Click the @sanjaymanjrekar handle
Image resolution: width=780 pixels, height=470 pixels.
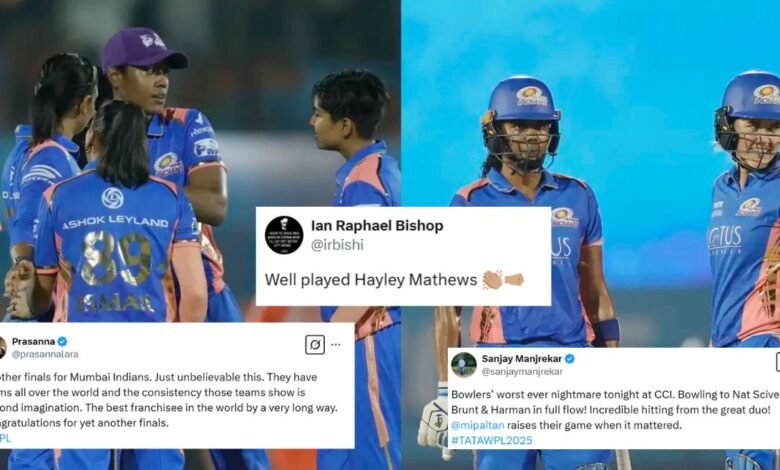coord(522,372)
